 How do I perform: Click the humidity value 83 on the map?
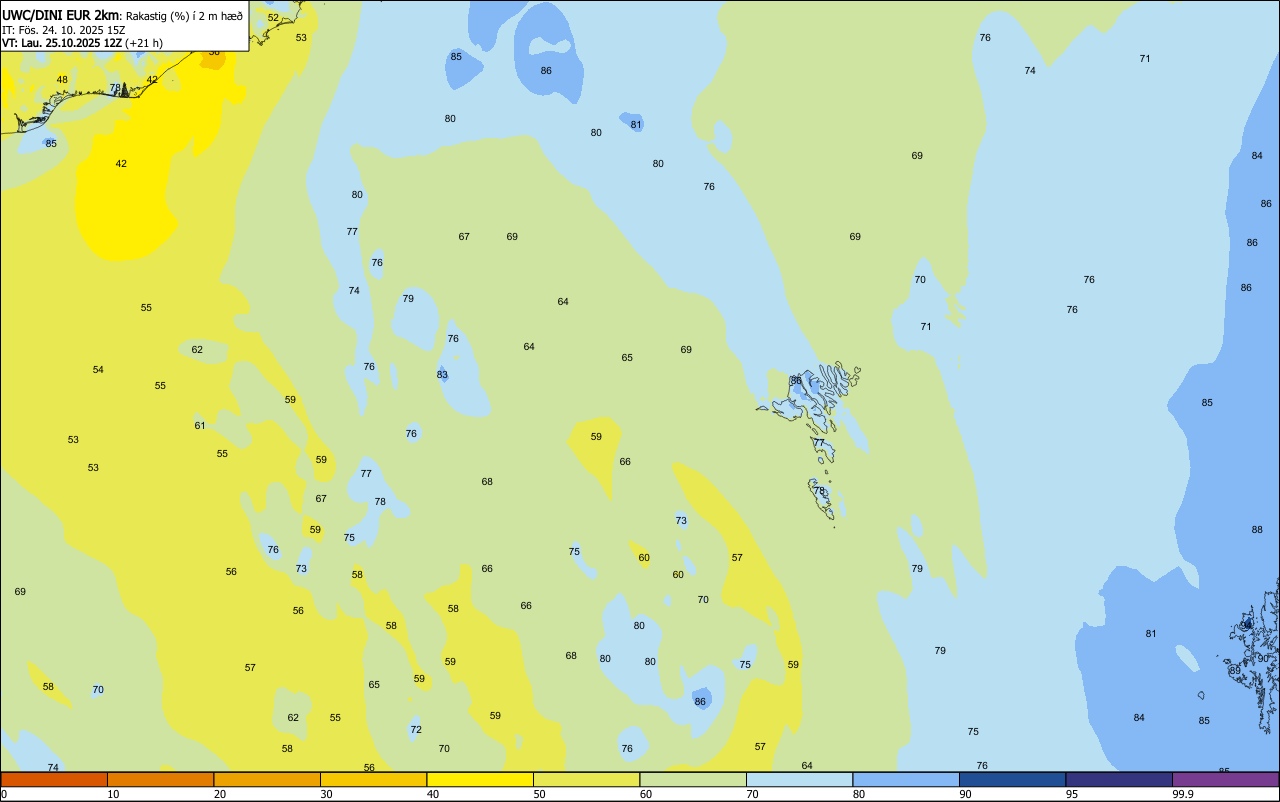[x=442, y=375]
